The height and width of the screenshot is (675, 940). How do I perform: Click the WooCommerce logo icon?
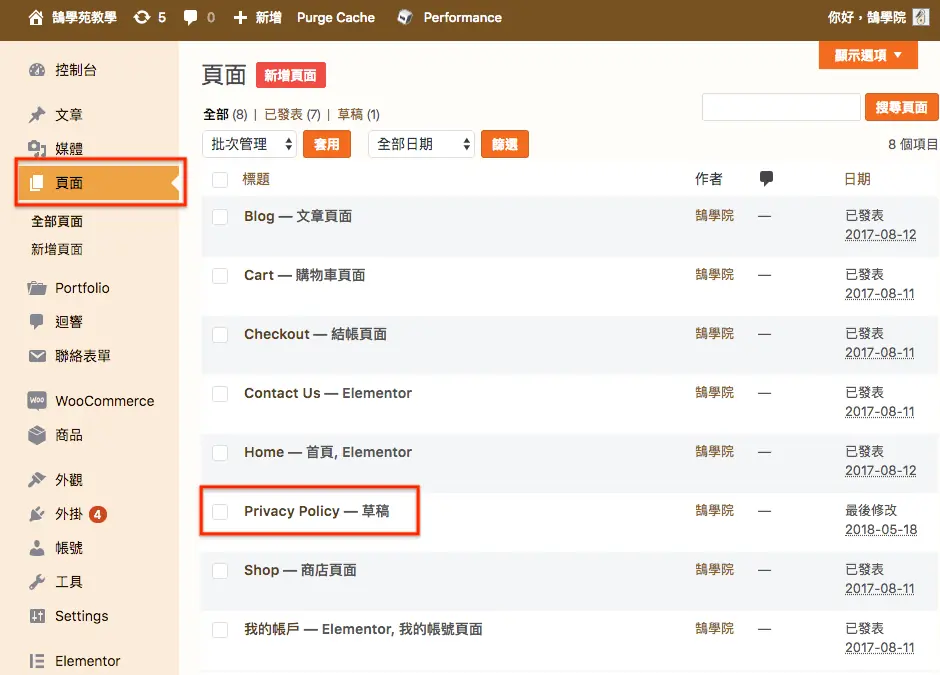point(37,400)
